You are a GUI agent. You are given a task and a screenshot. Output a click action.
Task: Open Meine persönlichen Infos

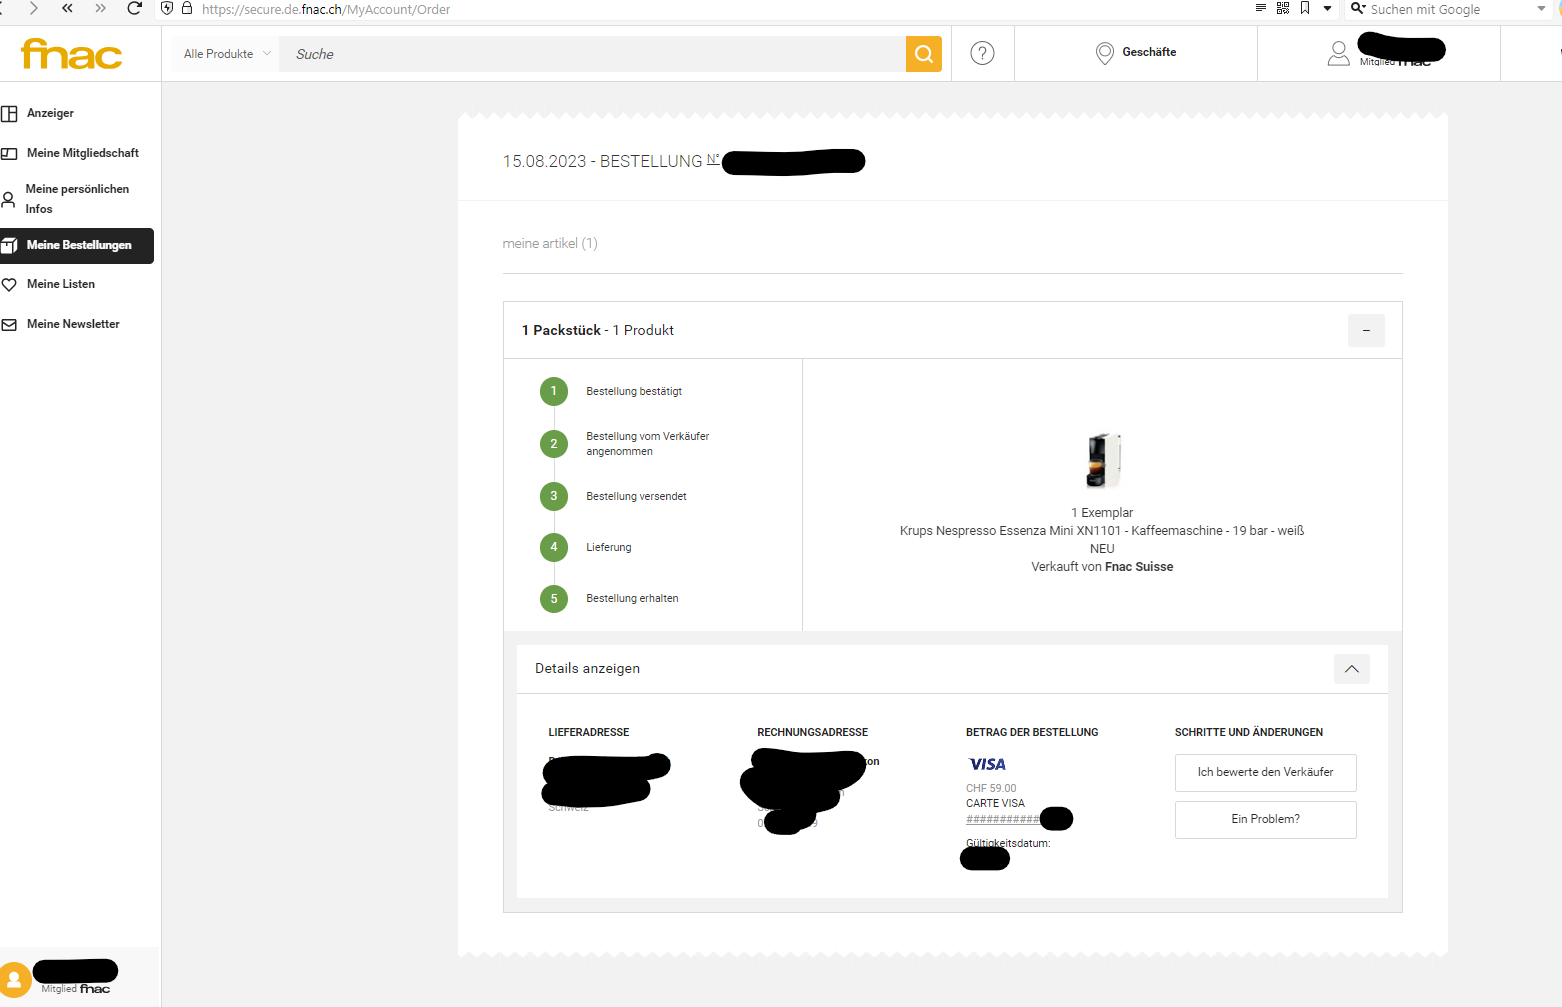77,199
